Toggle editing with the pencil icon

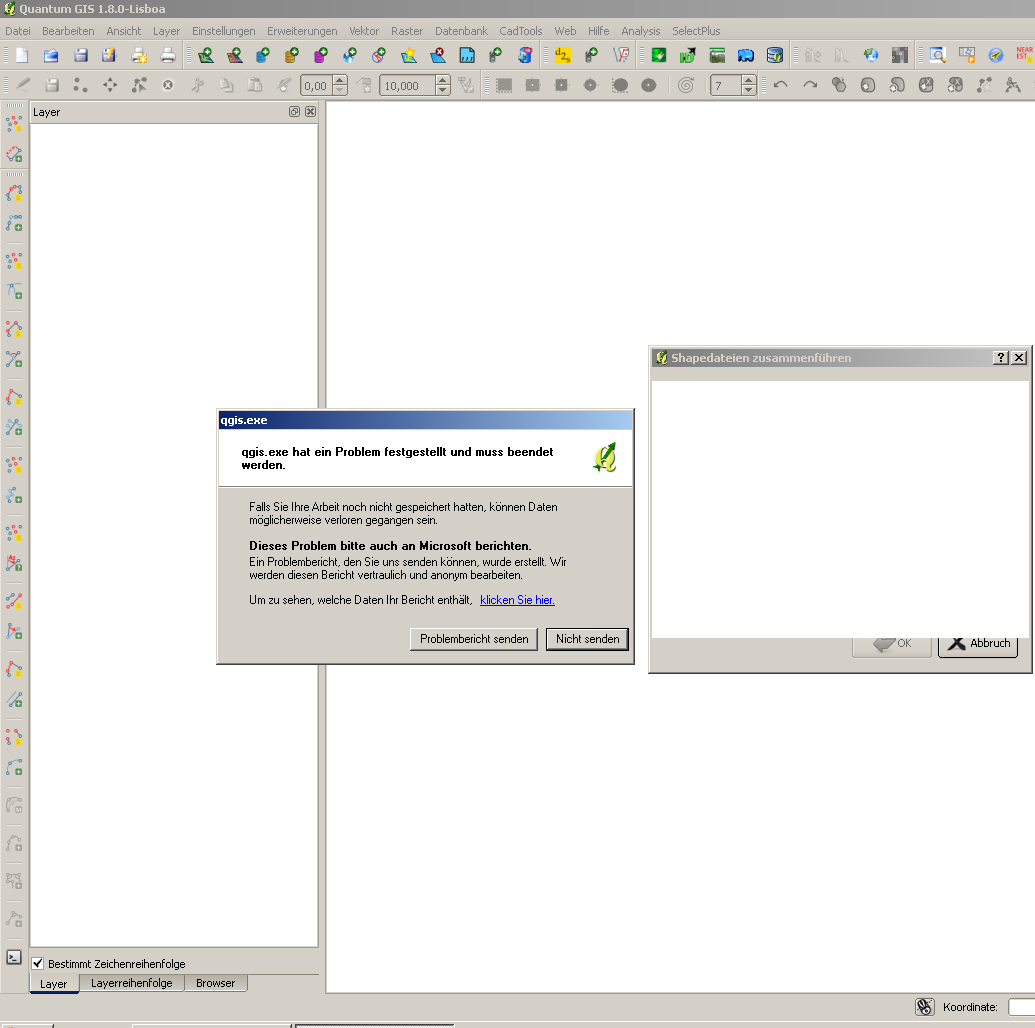(23, 85)
